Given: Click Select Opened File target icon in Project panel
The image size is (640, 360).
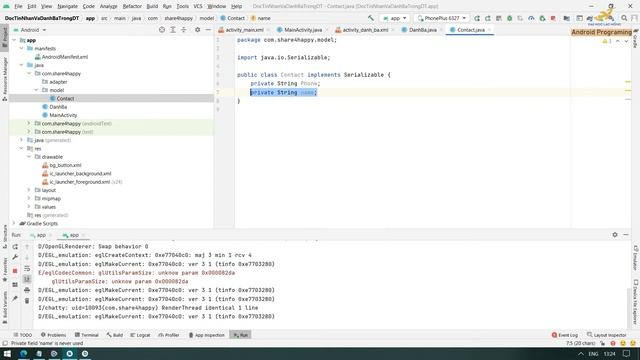Looking at the screenshot, I should 162,30.
